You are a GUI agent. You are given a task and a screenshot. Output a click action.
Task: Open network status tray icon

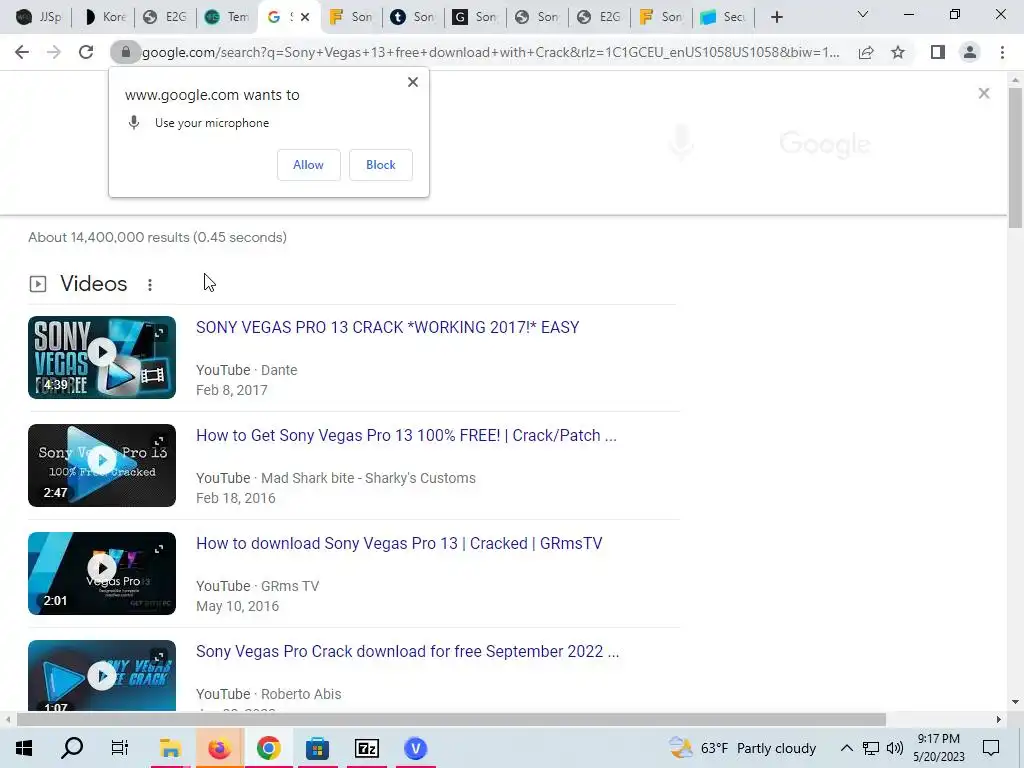[x=871, y=748]
